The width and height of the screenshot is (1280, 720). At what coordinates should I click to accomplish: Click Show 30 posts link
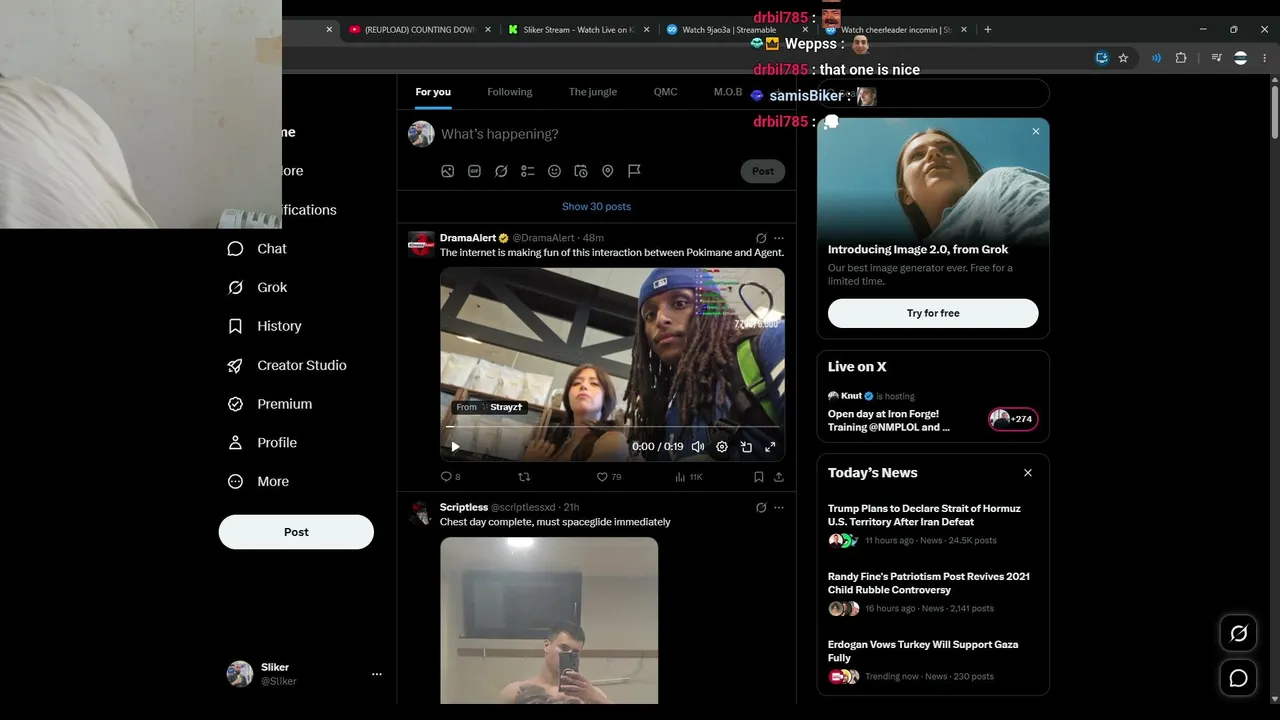coord(597,207)
